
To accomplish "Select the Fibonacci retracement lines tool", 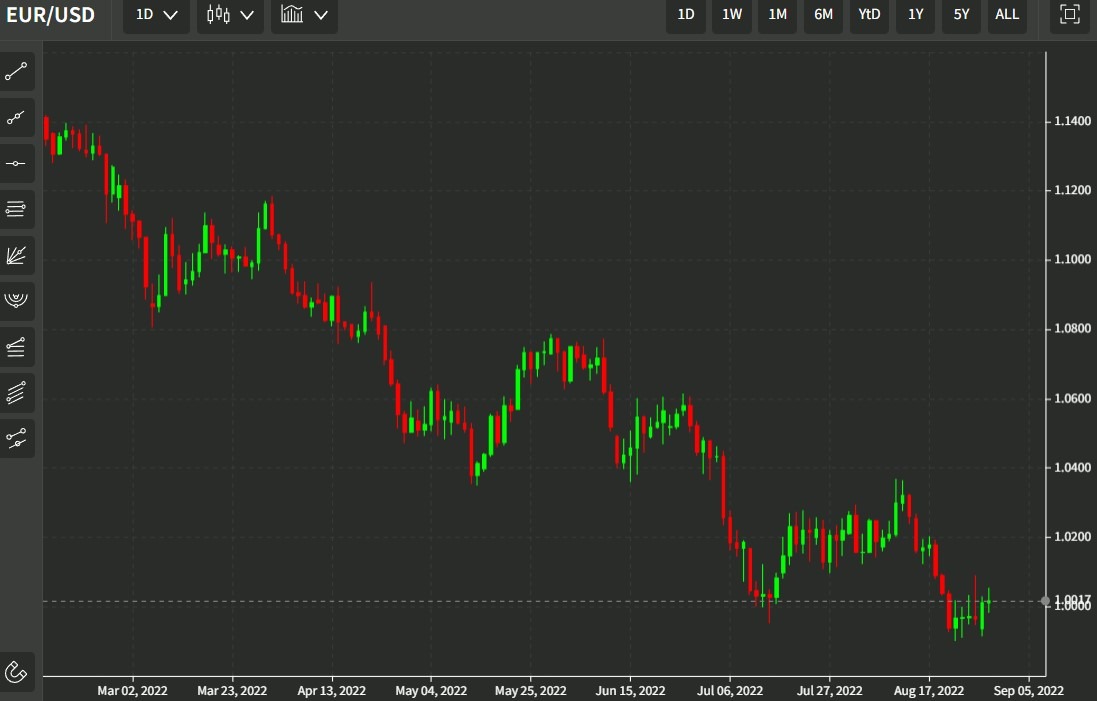I will pos(16,347).
